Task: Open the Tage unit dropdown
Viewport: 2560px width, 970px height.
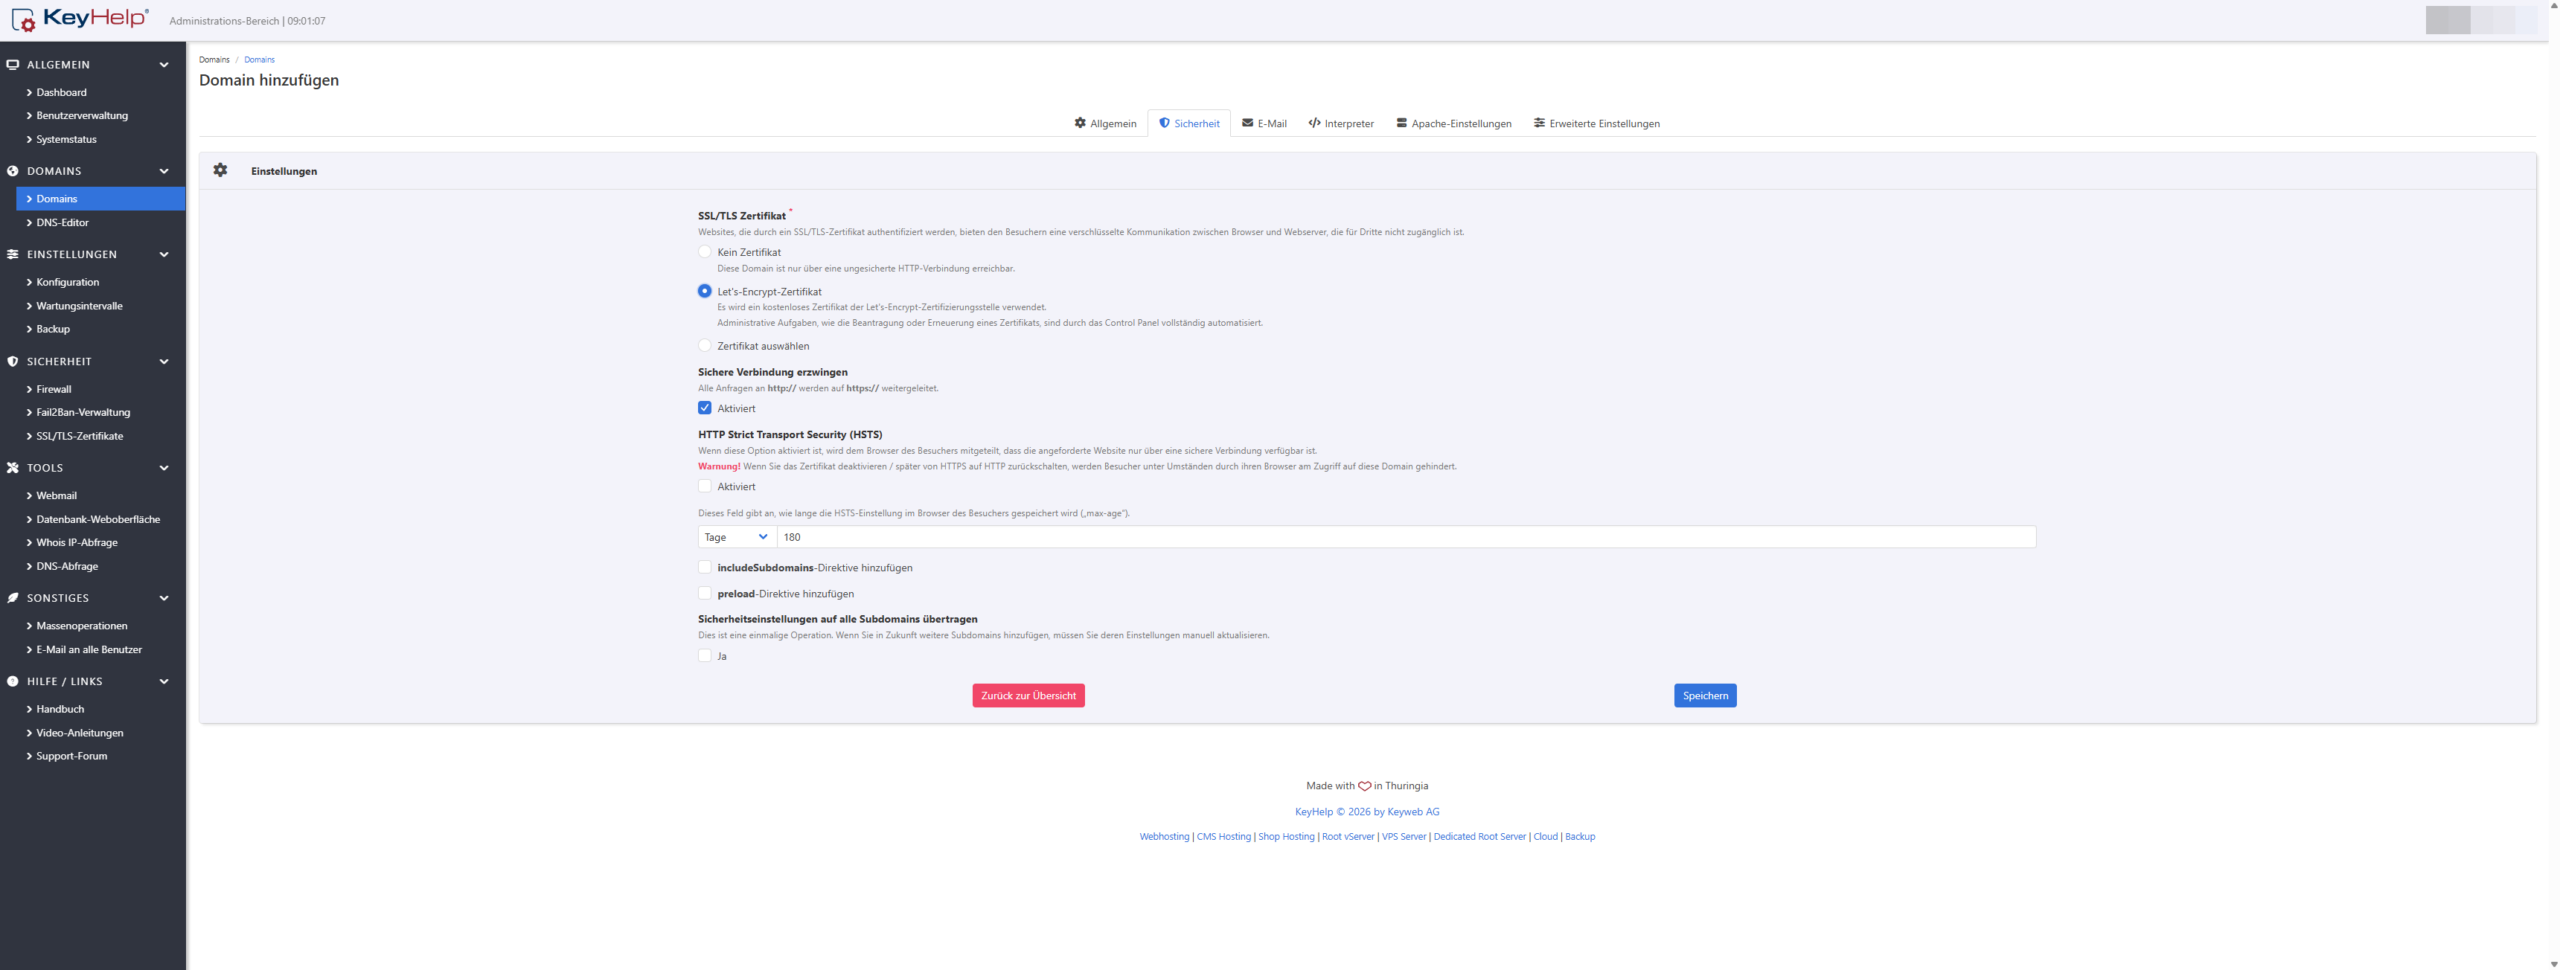Action: pos(737,538)
